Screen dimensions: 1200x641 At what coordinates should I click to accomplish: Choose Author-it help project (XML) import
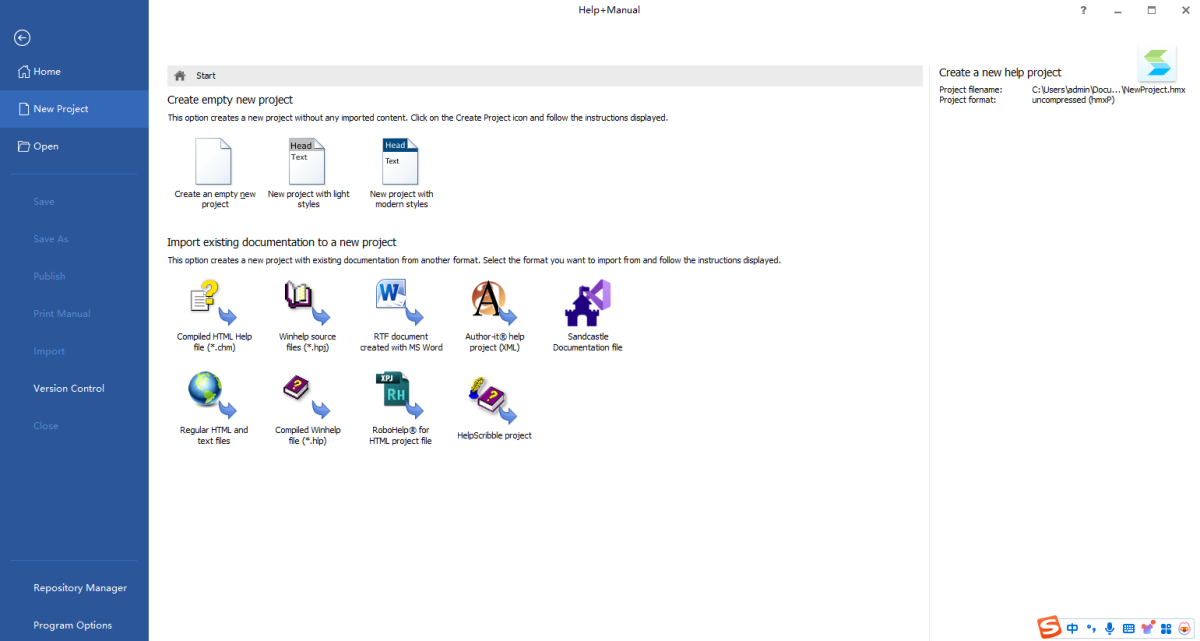tap(496, 304)
